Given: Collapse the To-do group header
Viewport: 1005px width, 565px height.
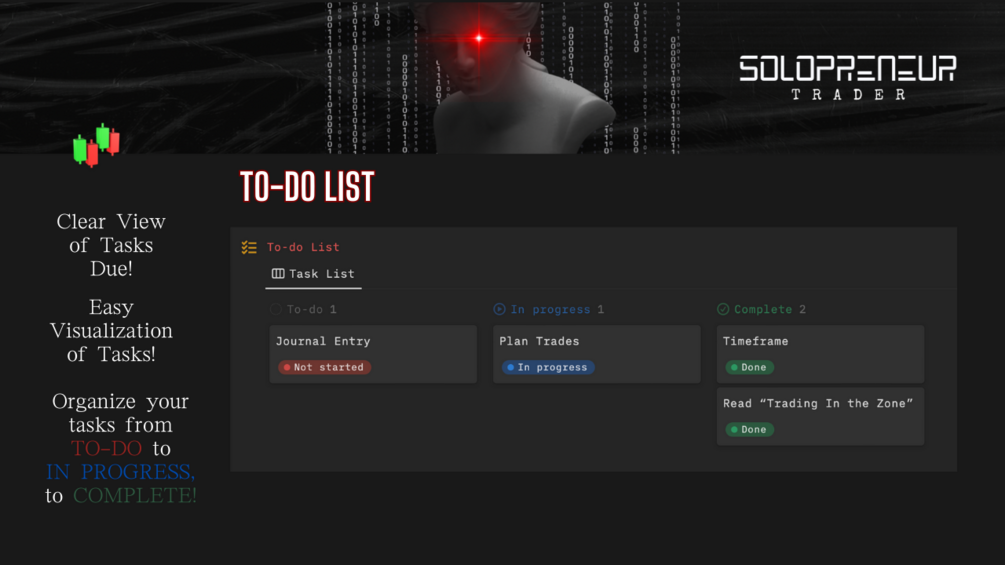Looking at the screenshot, I should 303,309.
